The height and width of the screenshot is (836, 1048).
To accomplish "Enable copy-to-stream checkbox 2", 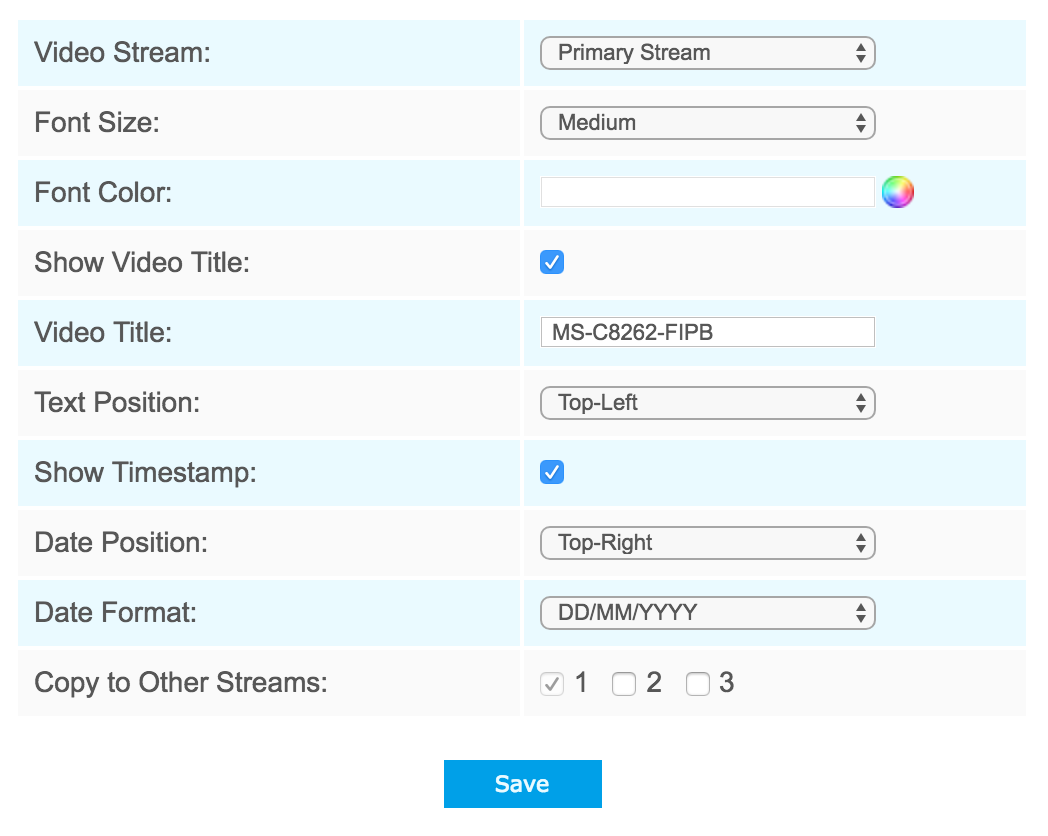I will click(x=624, y=683).
